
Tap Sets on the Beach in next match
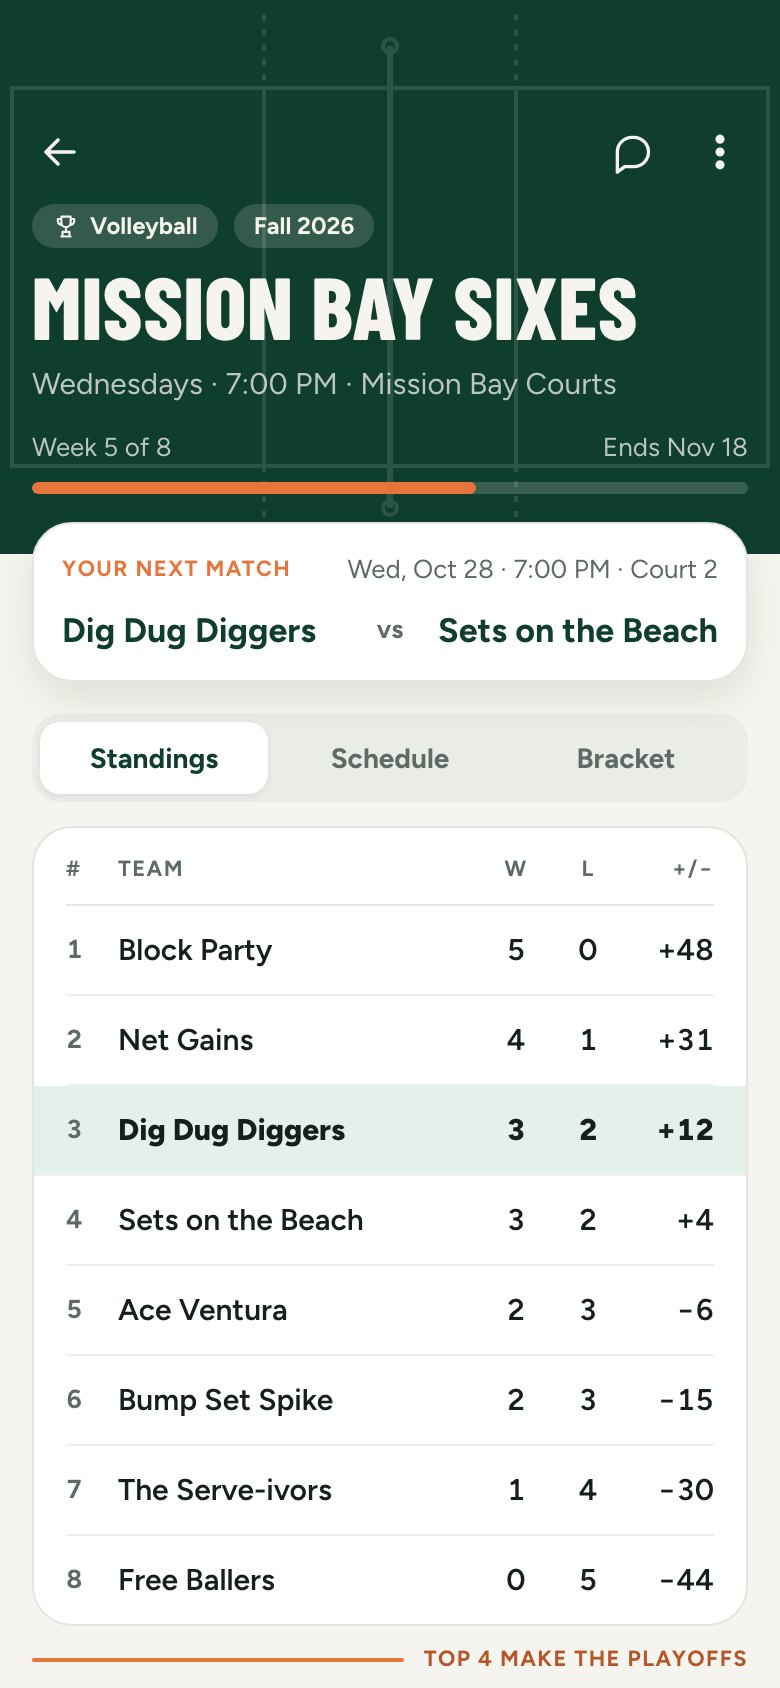578,631
